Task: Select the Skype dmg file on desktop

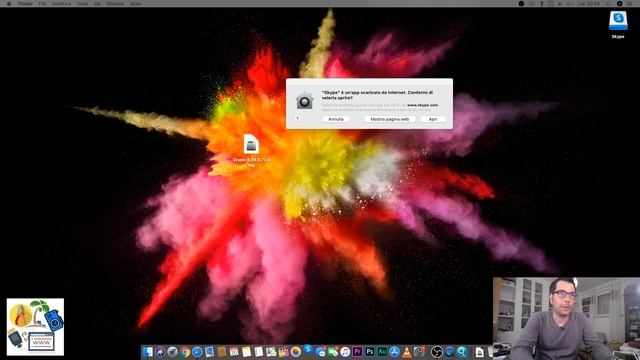Action: (251, 144)
